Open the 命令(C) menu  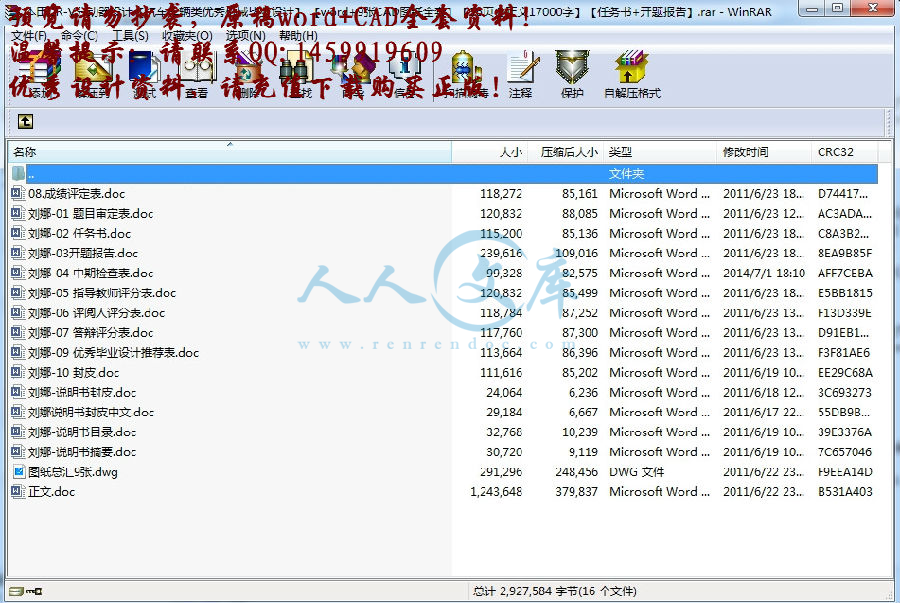point(80,36)
